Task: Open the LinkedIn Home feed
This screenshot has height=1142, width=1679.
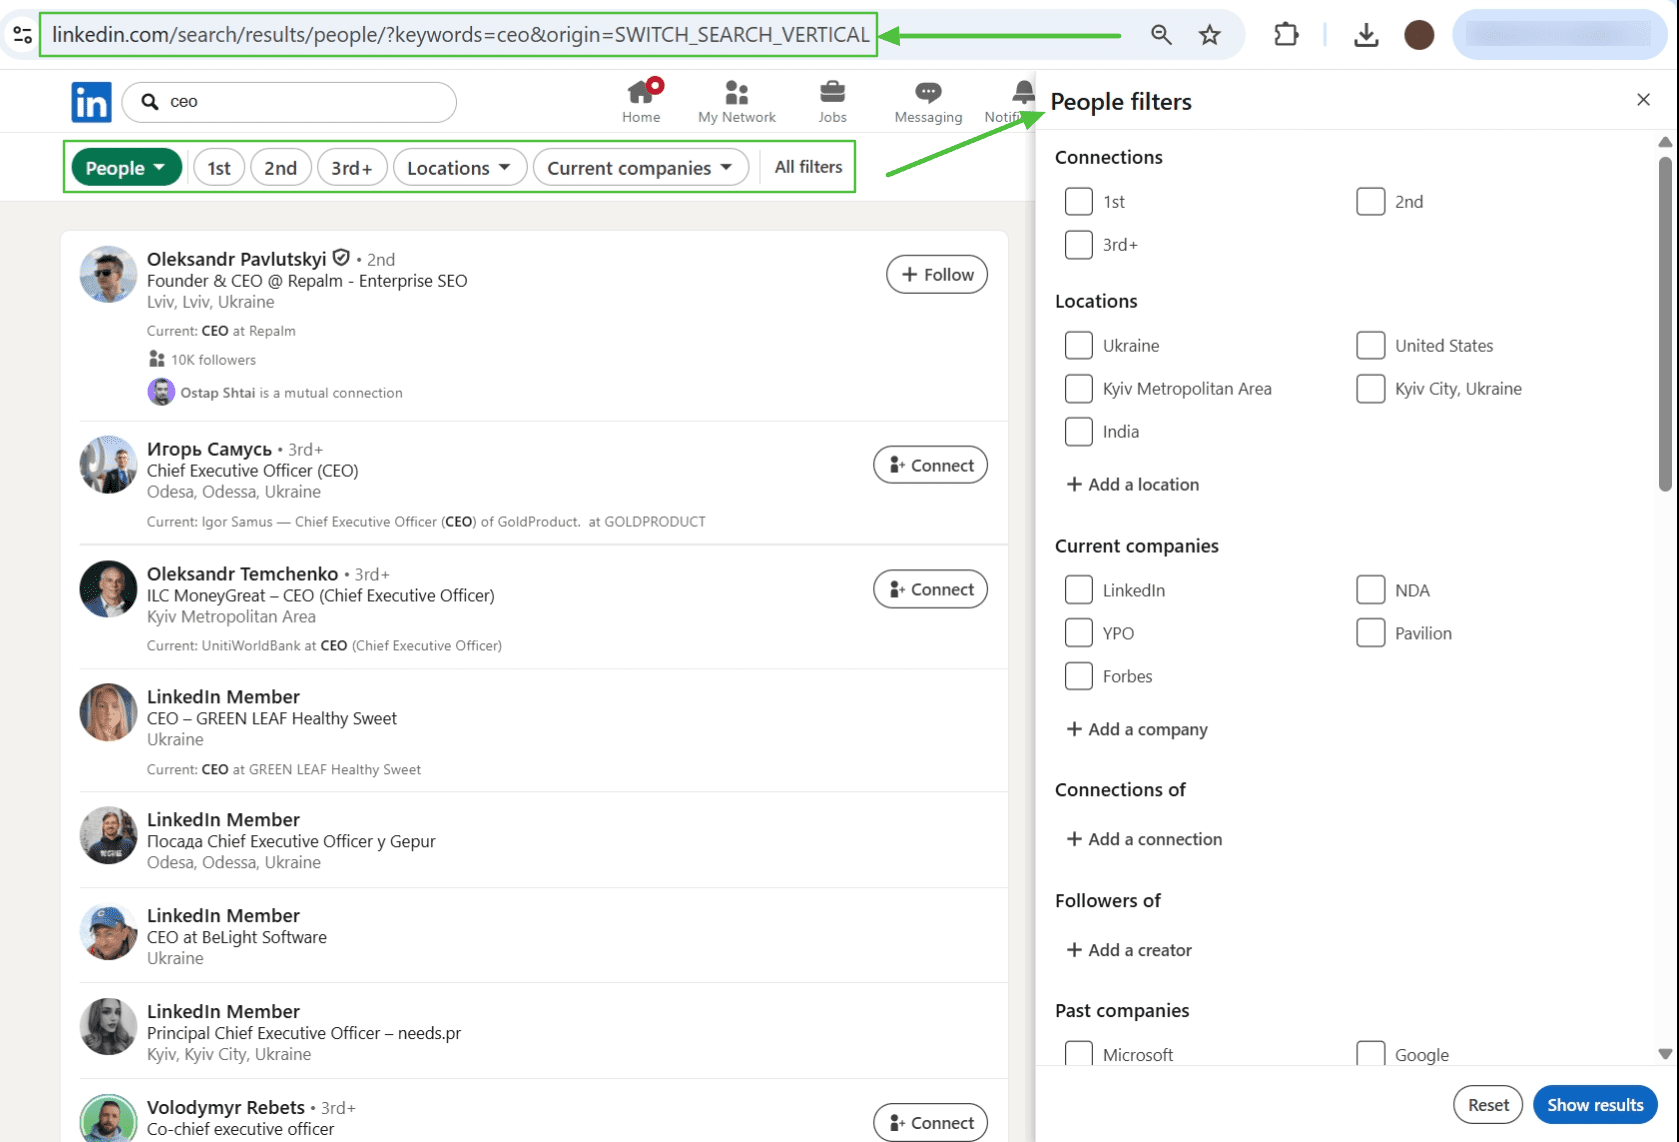Action: (x=641, y=100)
